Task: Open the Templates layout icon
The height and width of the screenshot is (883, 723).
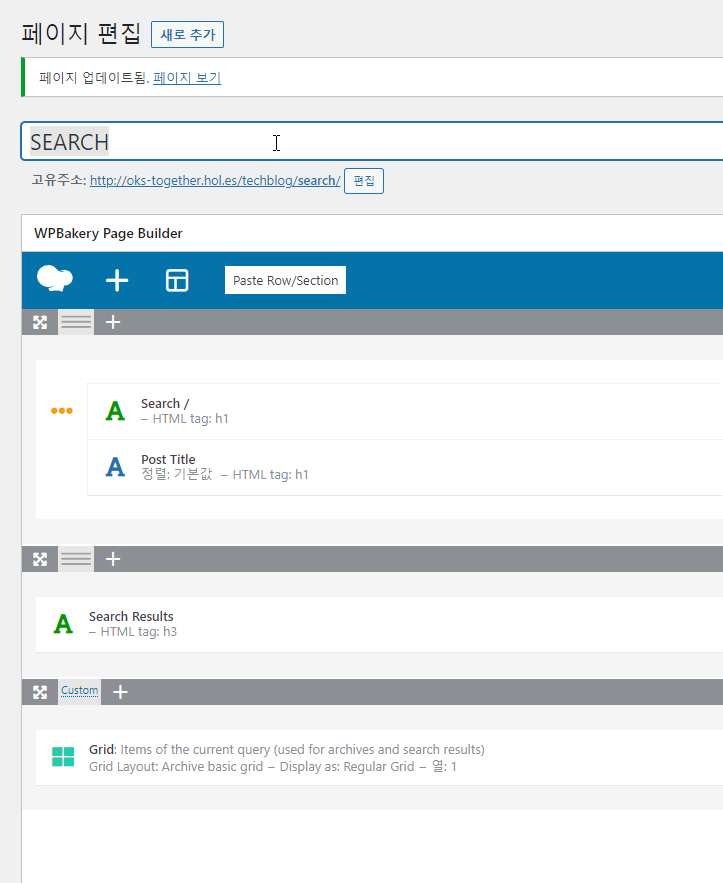Action: [177, 280]
